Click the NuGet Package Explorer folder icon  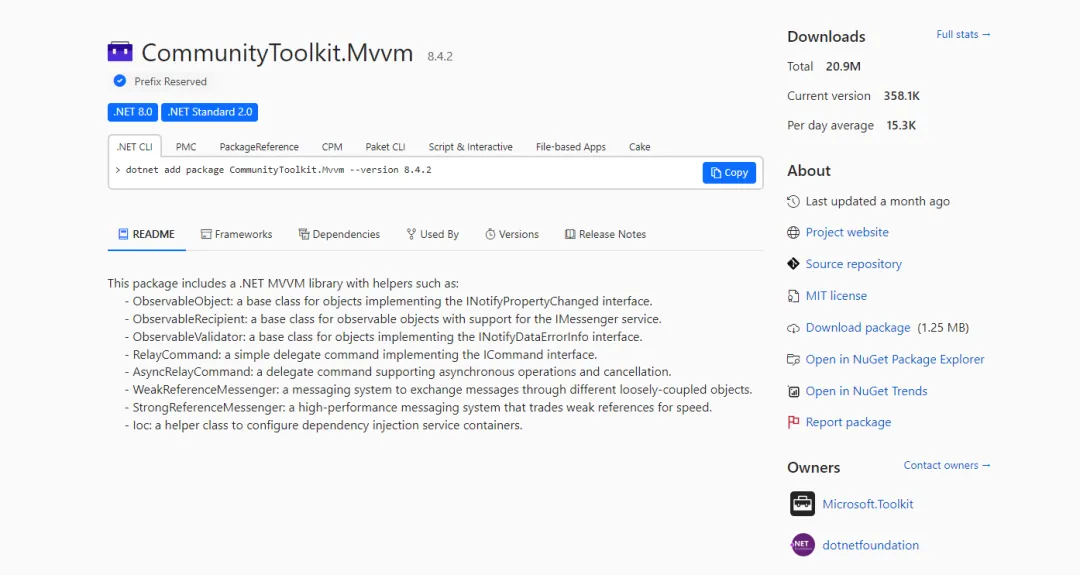click(x=793, y=359)
